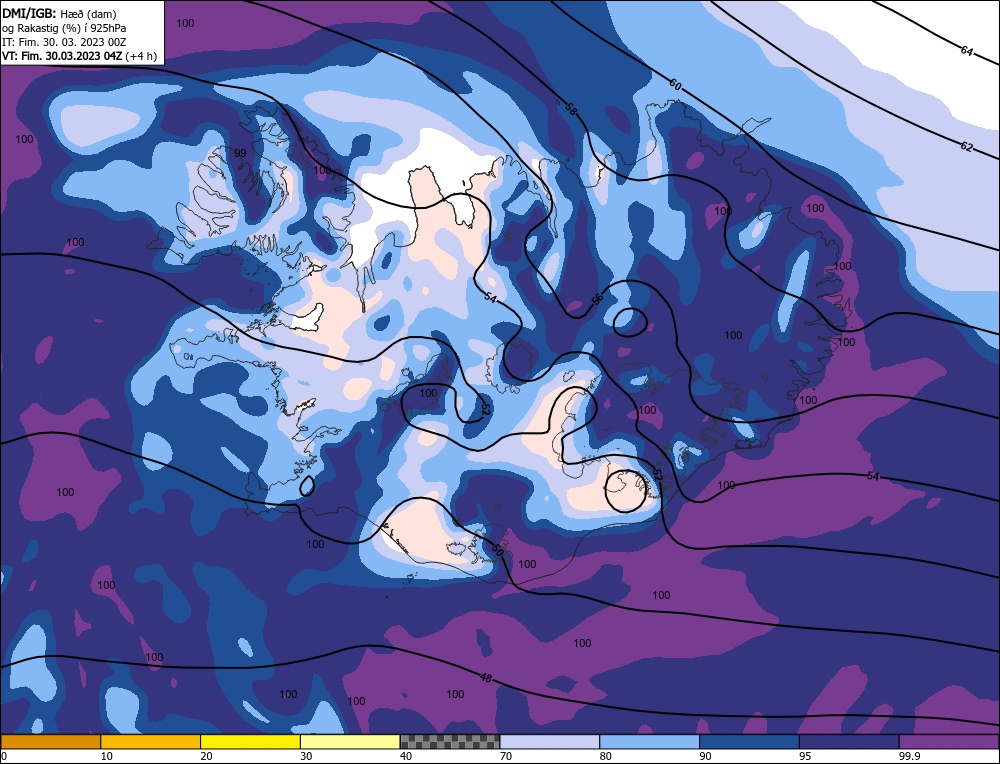1000x764 pixels.
Task: Click the '90' legend tick label
Action: pyautogui.click(x=705, y=756)
